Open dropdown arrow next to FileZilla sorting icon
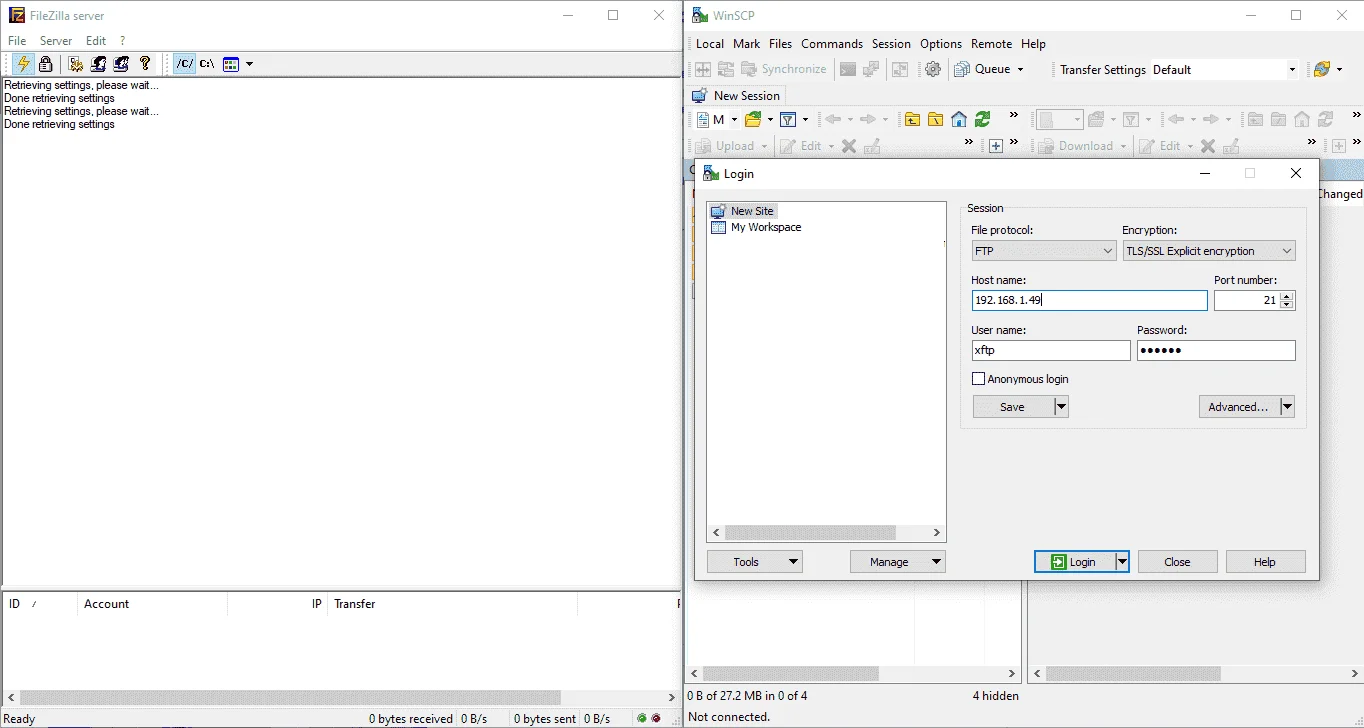The image size is (1364, 728). (249, 64)
